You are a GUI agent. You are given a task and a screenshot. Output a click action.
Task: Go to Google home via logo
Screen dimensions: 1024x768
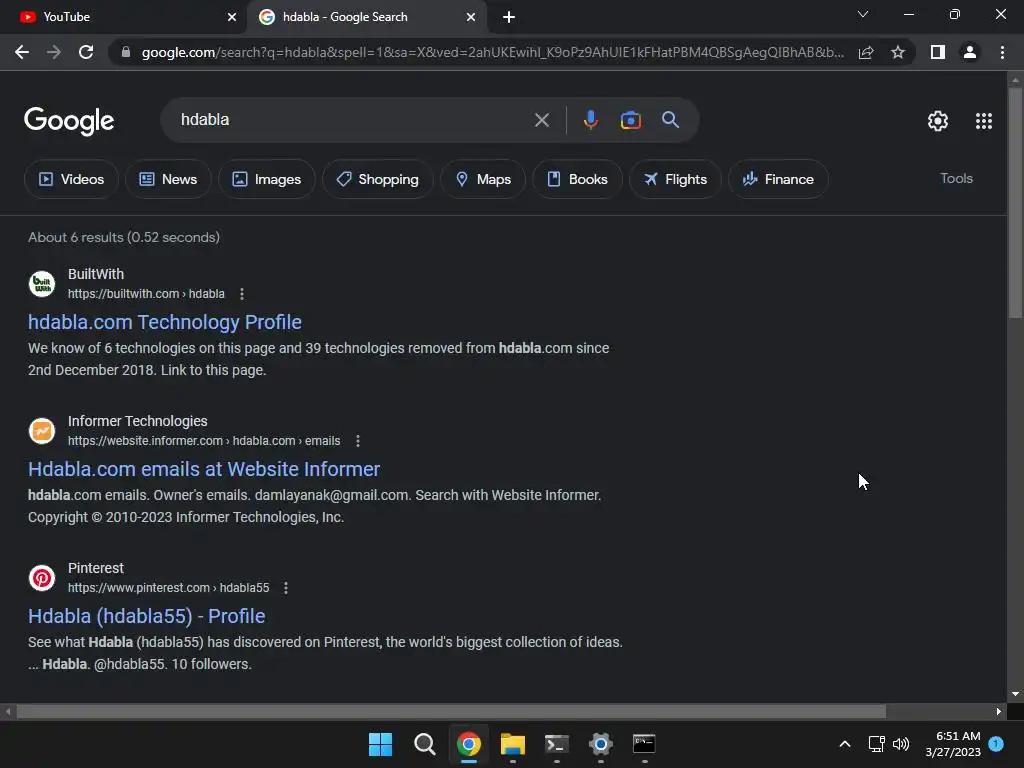69,121
